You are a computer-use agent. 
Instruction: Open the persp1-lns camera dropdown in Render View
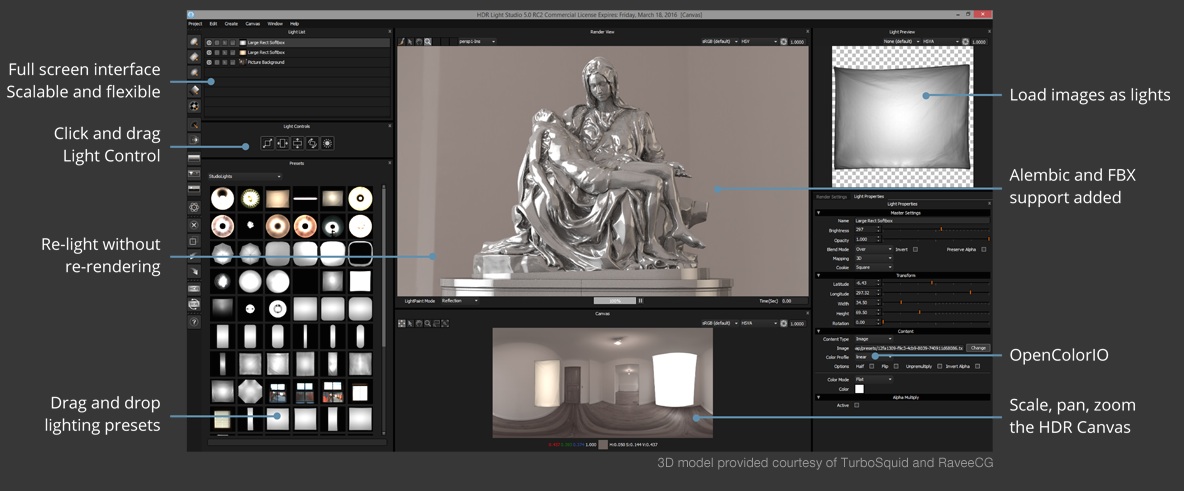pyautogui.click(x=478, y=42)
